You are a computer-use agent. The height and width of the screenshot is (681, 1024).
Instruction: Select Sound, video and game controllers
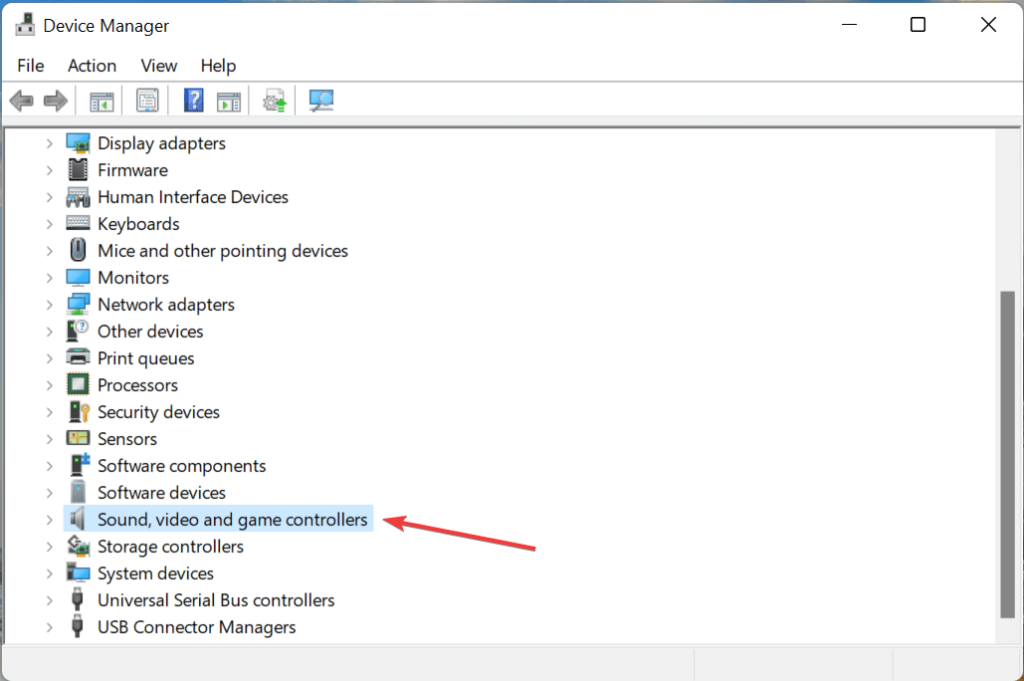[x=232, y=519]
